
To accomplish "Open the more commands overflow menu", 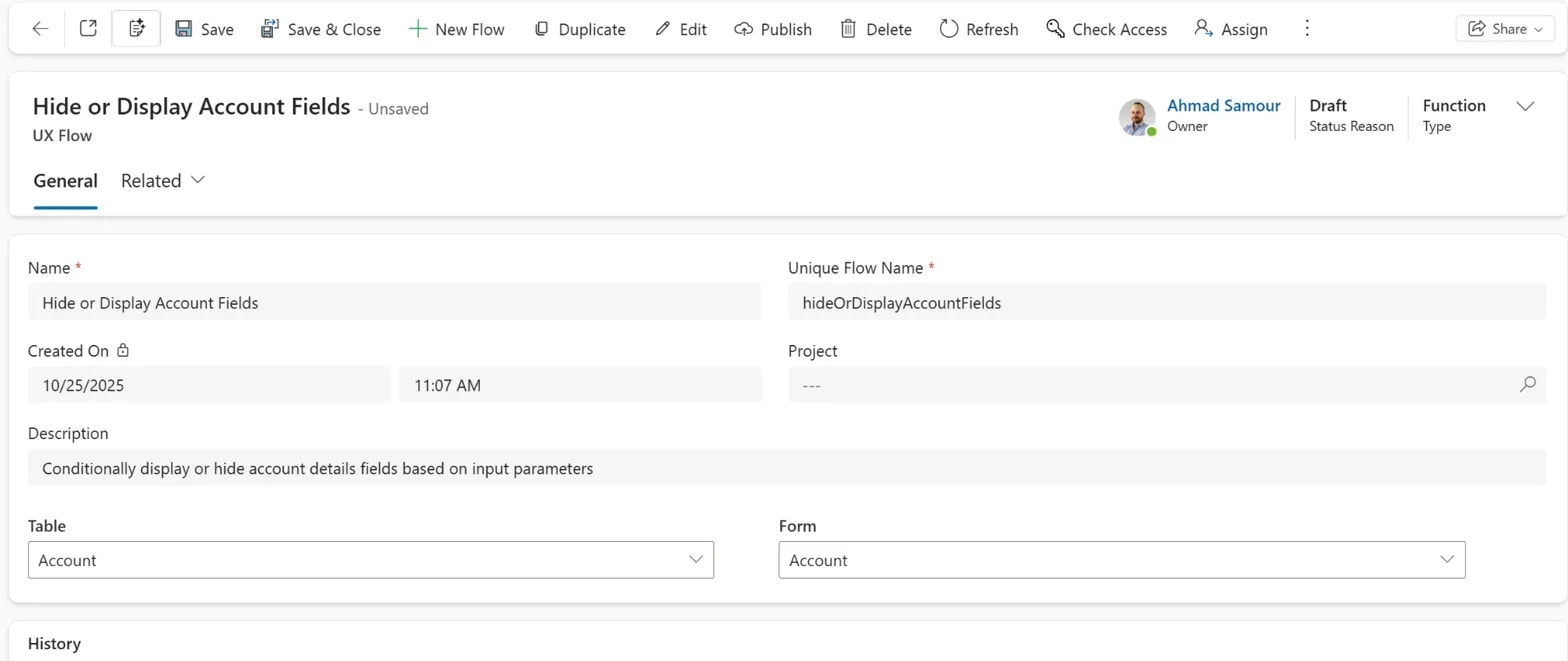I will (1307, 29).
